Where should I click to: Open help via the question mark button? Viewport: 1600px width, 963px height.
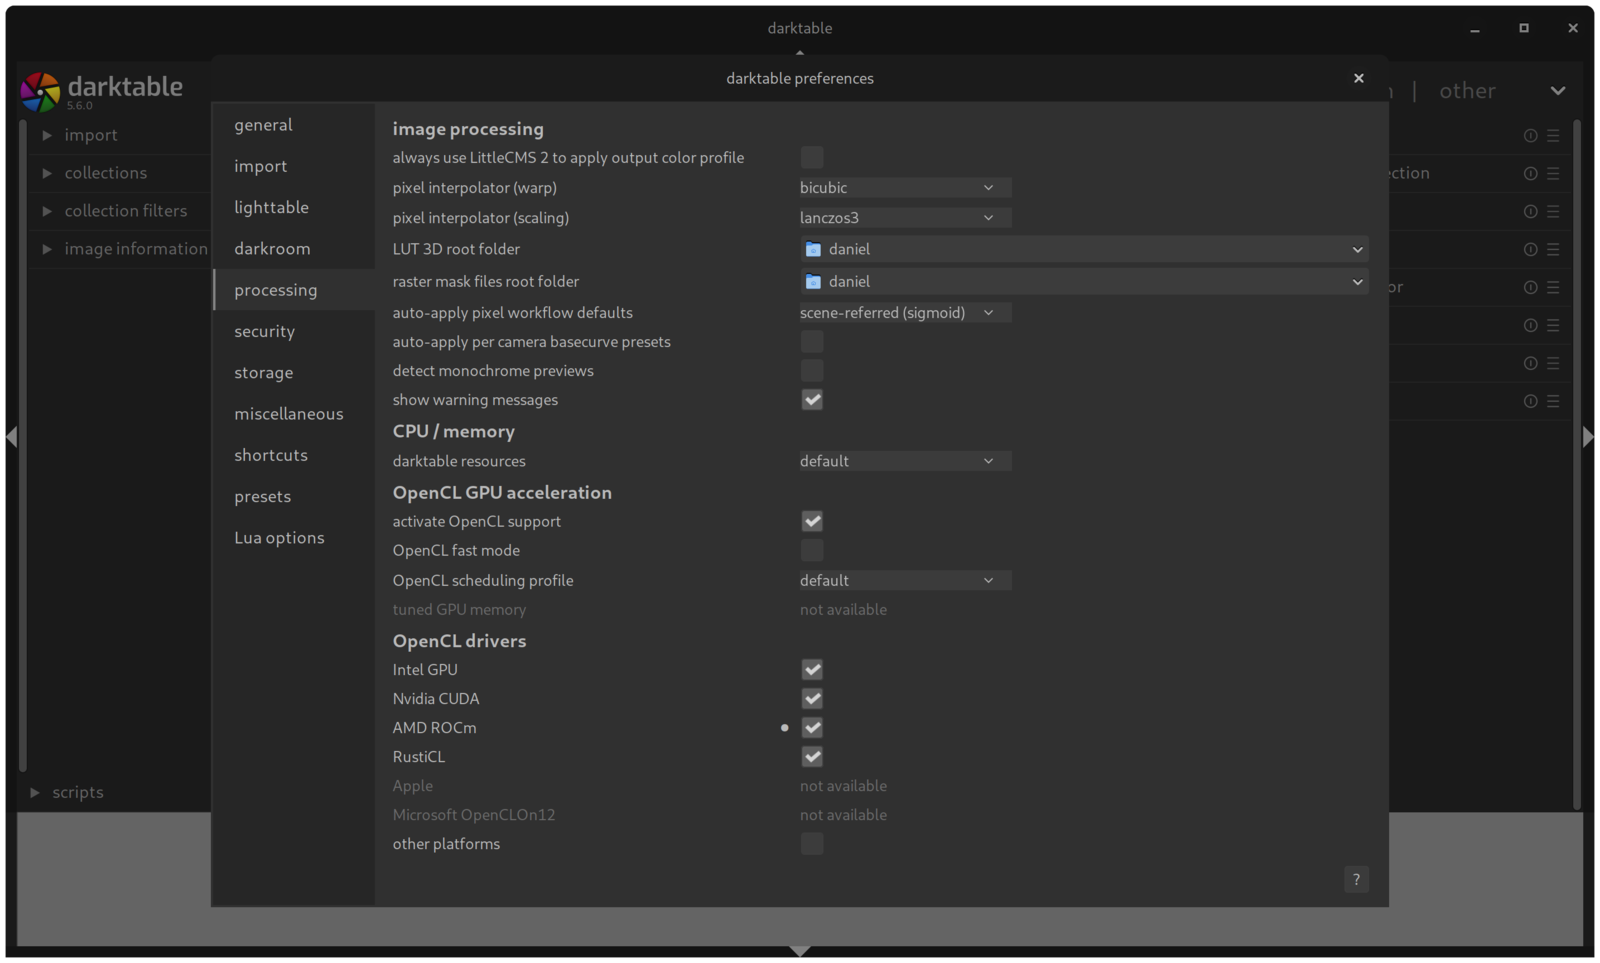(x=1356, y=879)
